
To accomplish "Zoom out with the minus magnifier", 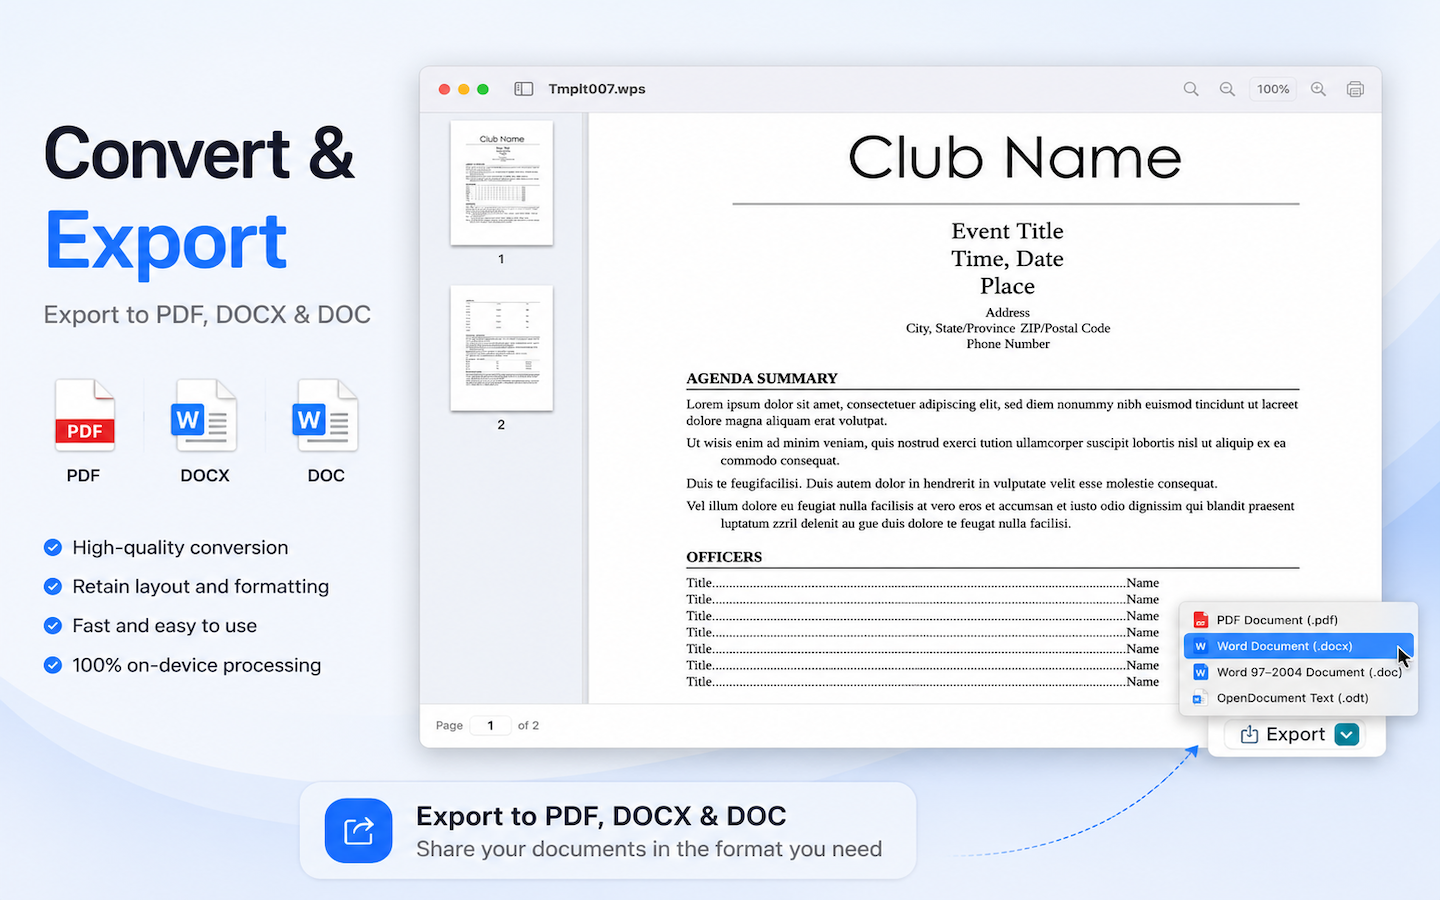I will click(x=1227, y=89).
